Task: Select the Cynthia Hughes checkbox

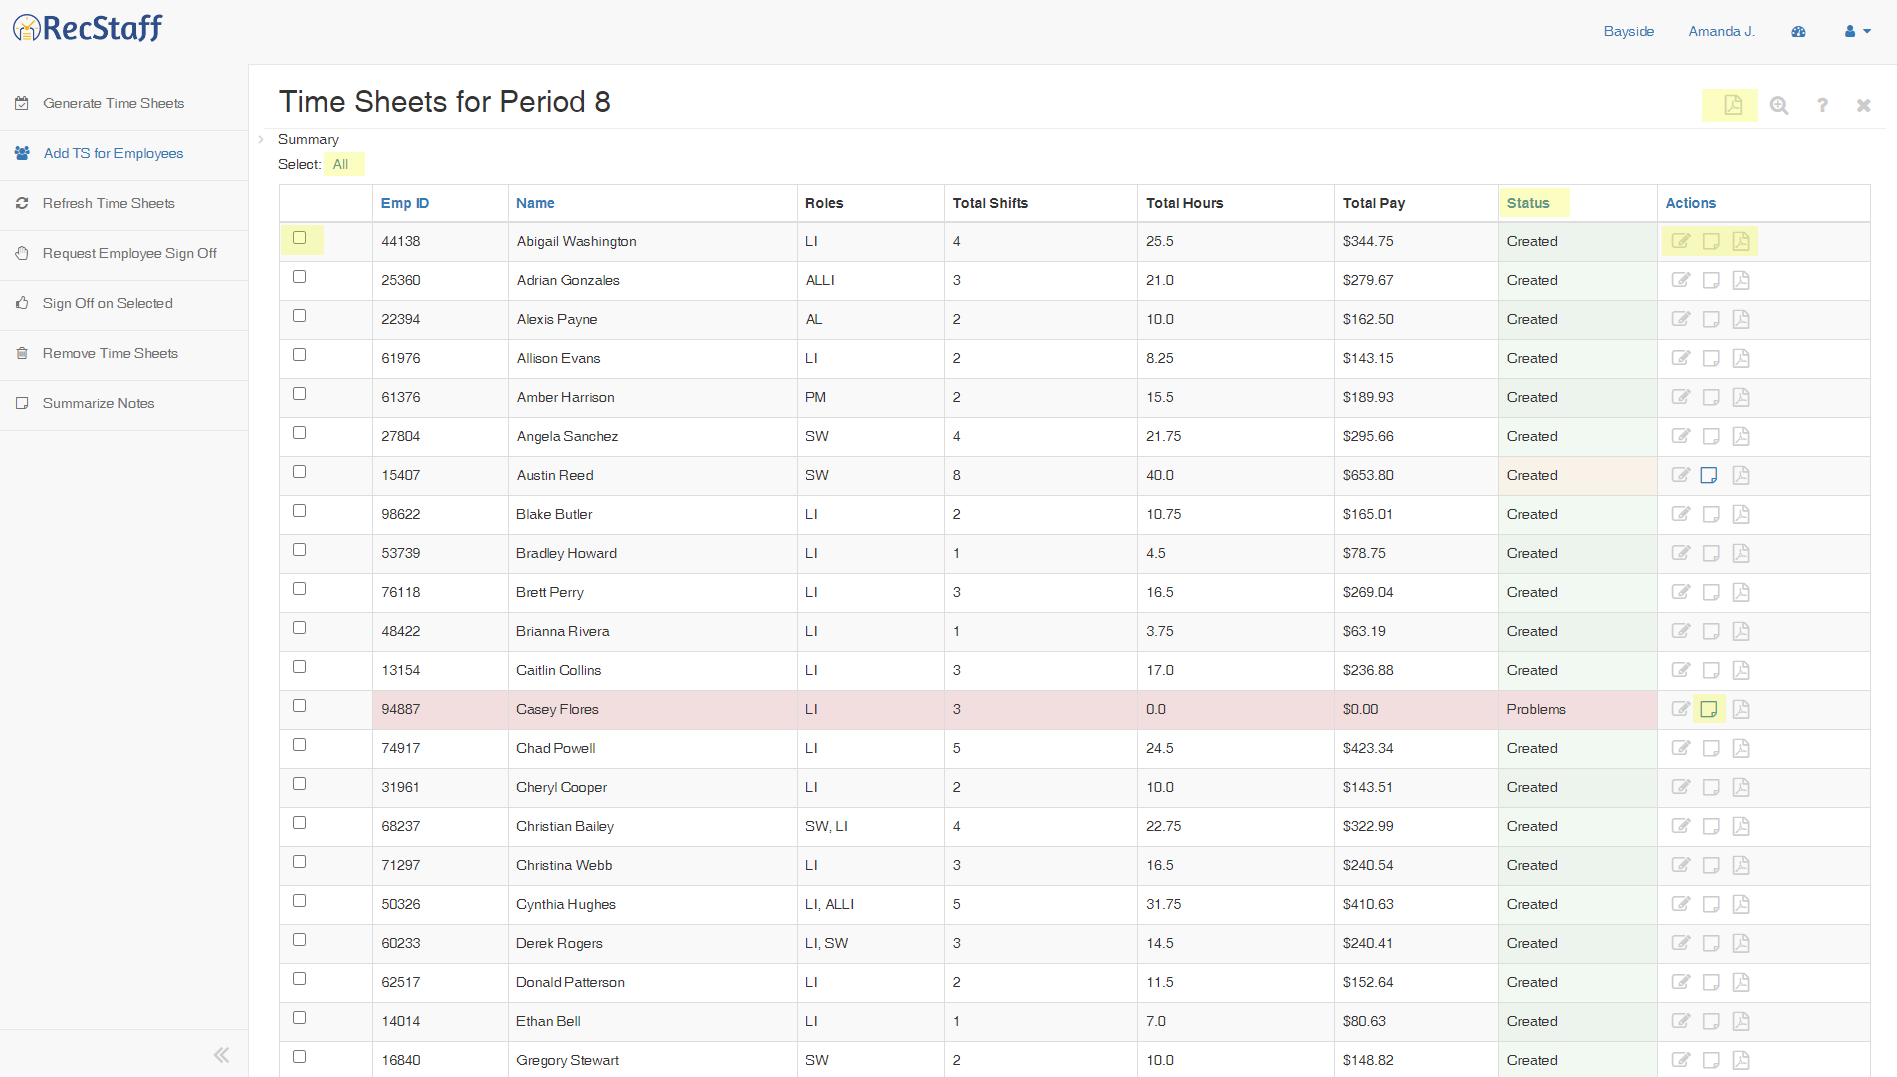Action: (299, 901)
